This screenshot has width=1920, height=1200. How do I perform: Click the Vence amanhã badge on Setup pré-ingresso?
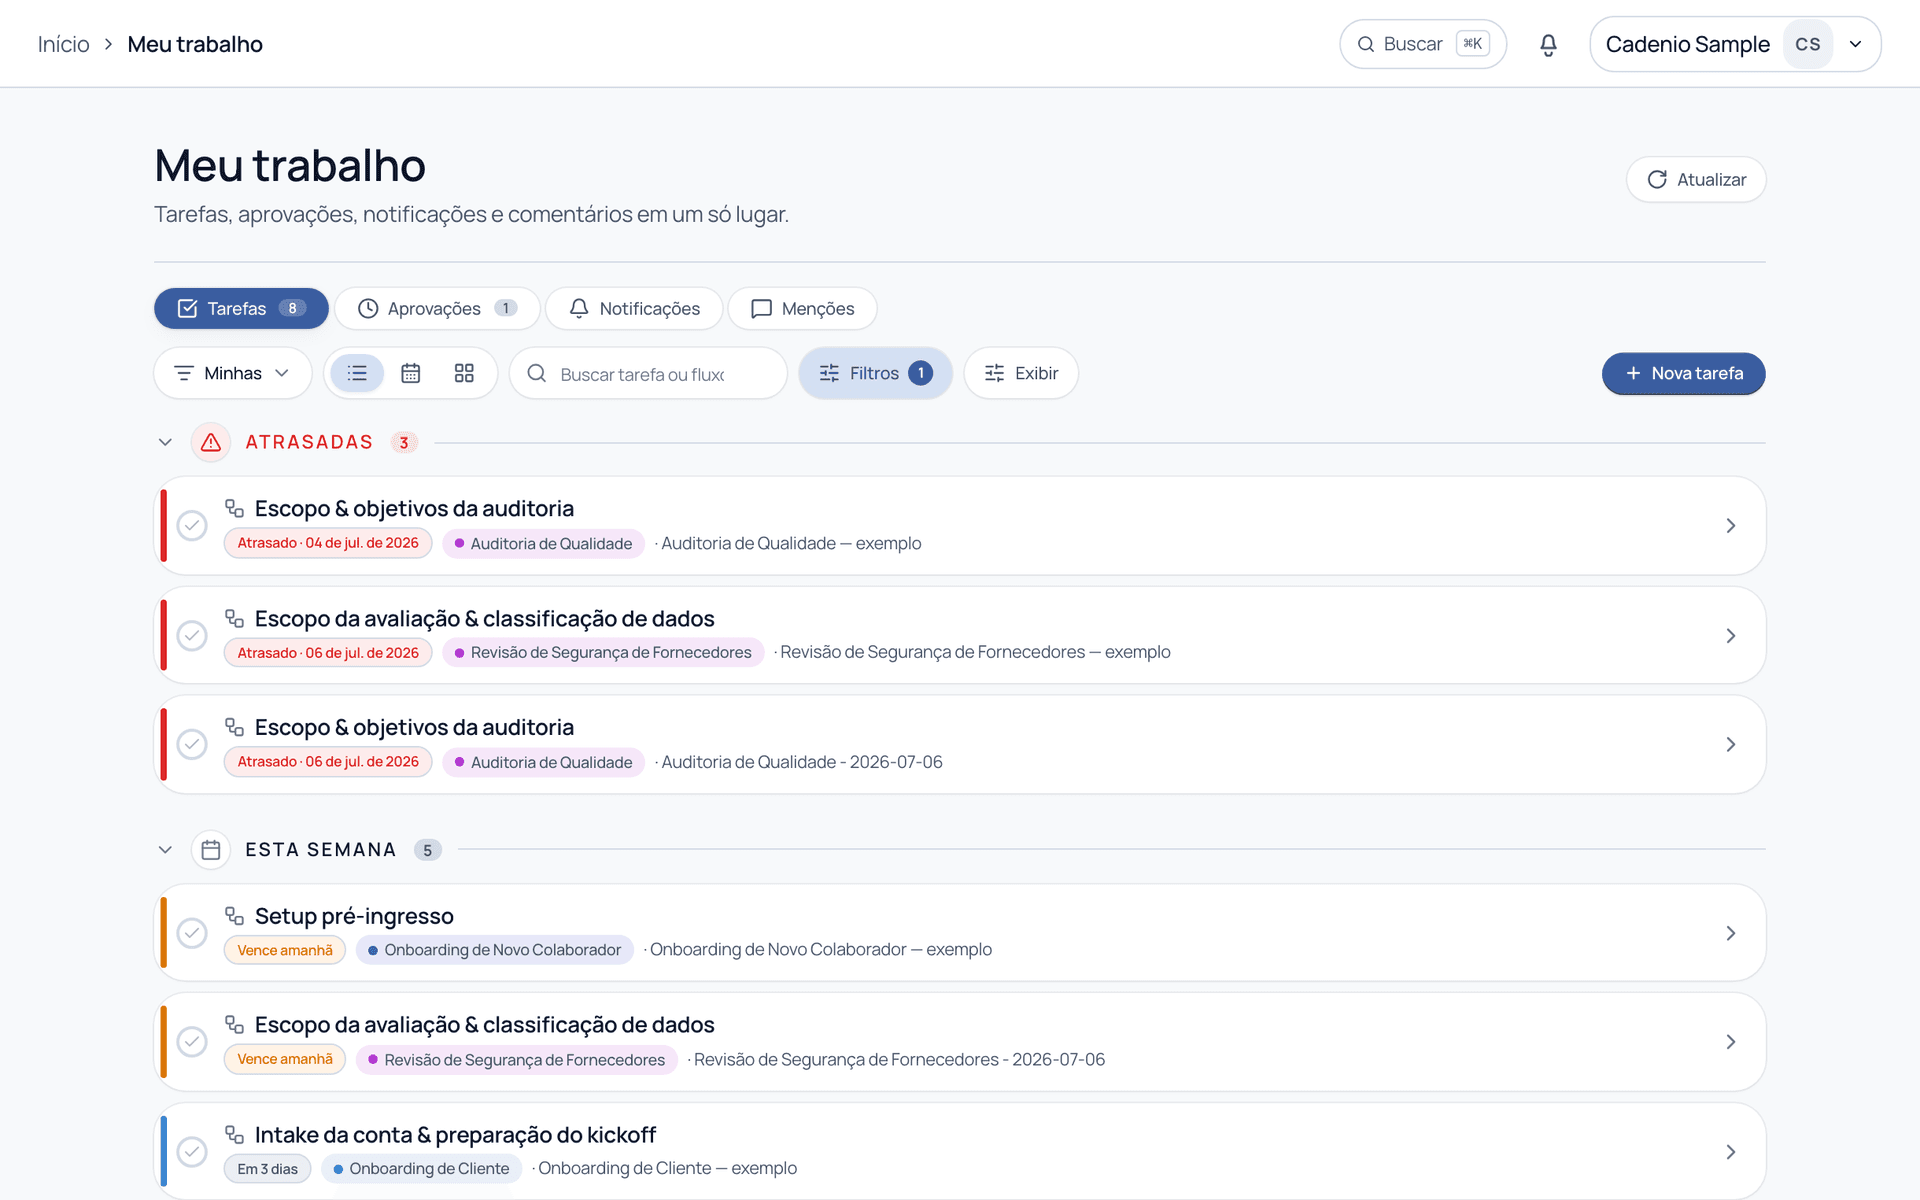pos(285,950)
